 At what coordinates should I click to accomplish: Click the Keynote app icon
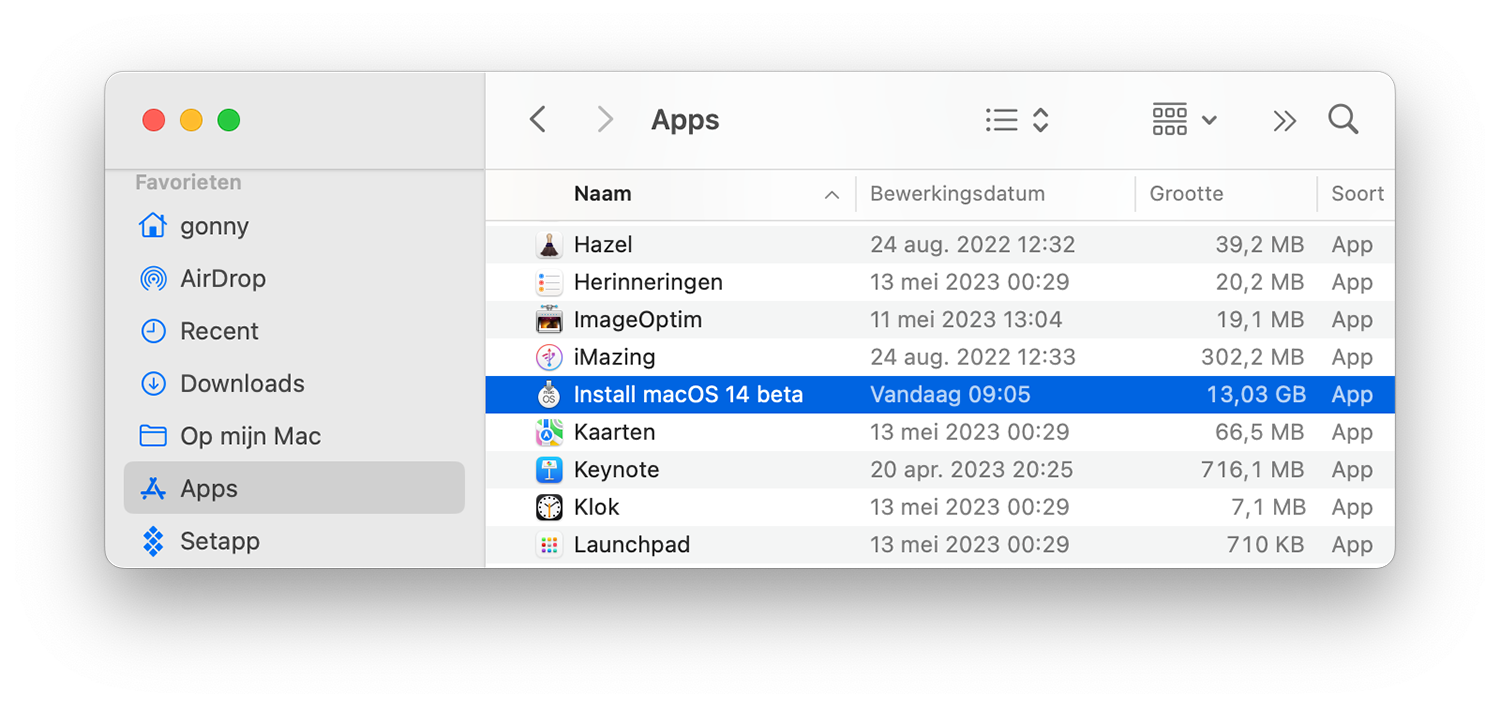[549, 470]
